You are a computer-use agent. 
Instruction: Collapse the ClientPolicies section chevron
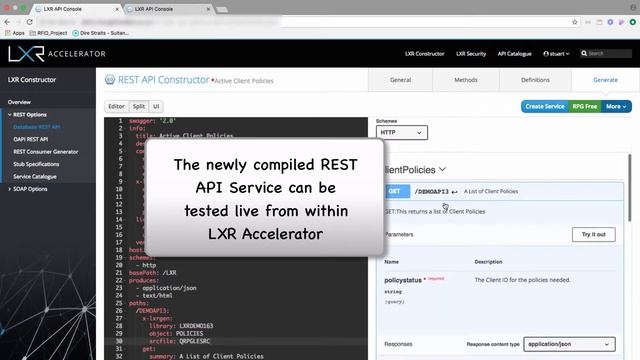point(442,169)
